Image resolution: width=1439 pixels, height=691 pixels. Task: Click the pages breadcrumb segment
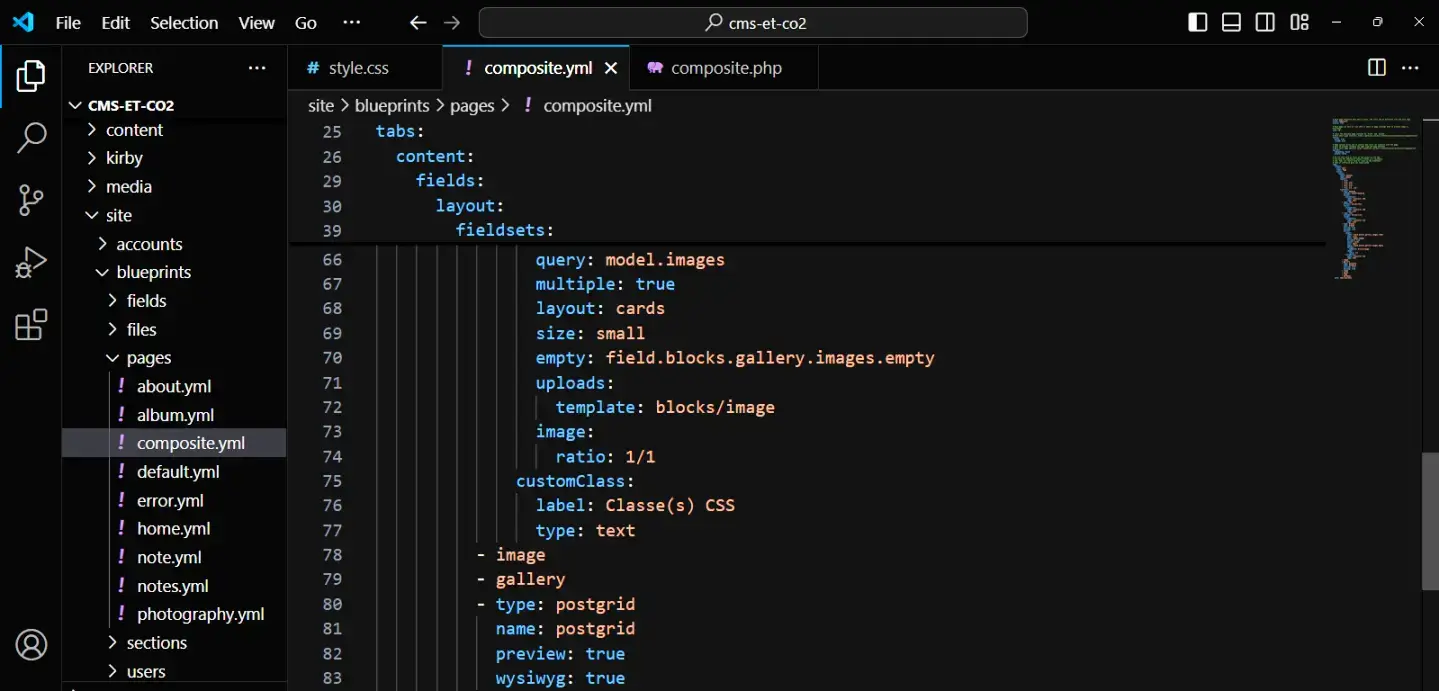pos(472,105)
